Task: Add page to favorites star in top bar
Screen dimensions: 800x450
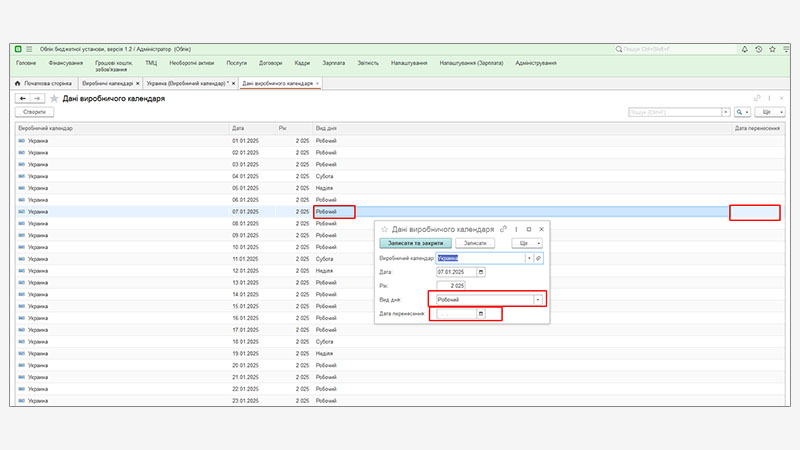Action: [771, 48]
